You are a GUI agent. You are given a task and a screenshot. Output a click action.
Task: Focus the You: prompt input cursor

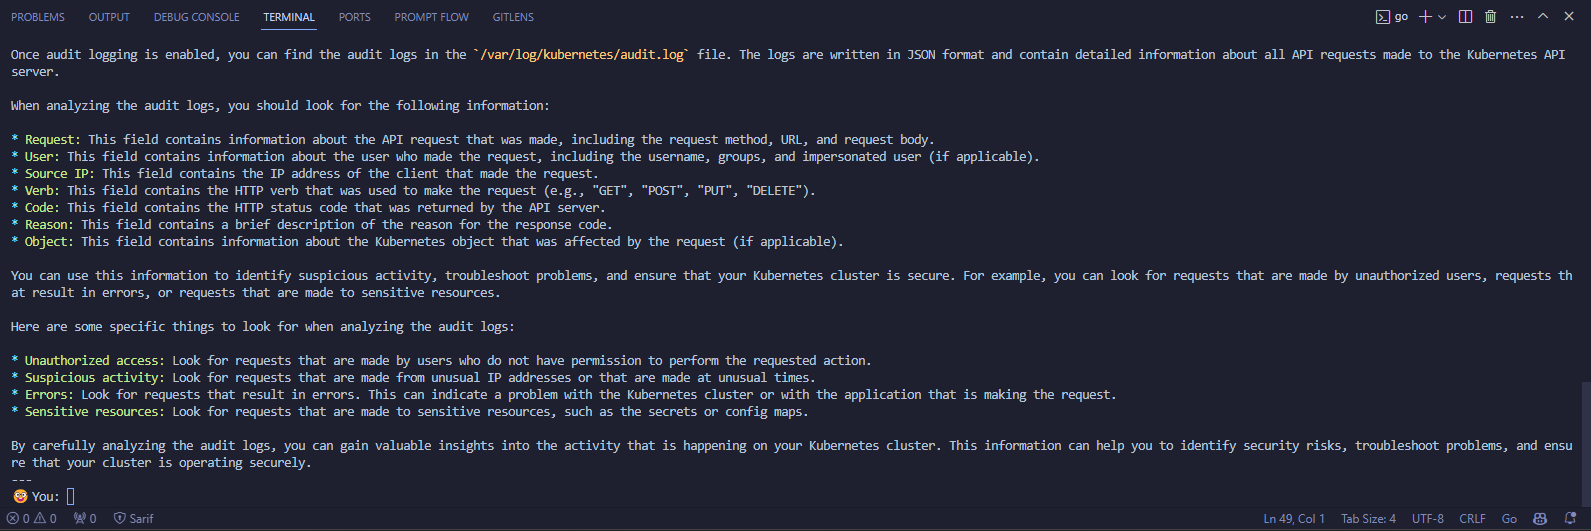[x=71, y=496]
